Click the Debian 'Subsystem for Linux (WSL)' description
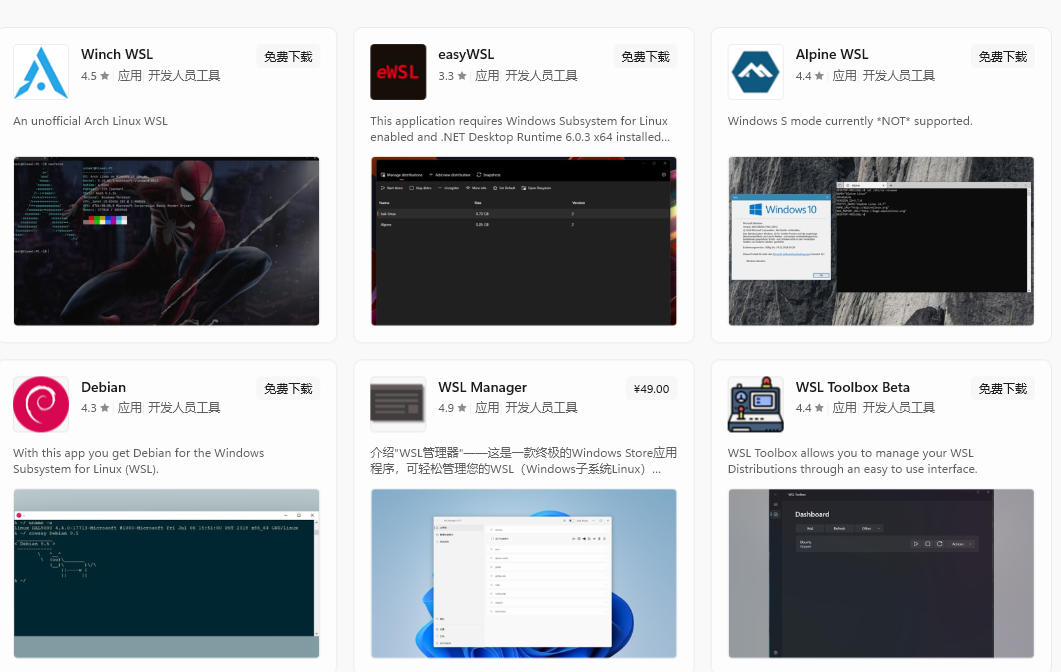 pos(139,462)
